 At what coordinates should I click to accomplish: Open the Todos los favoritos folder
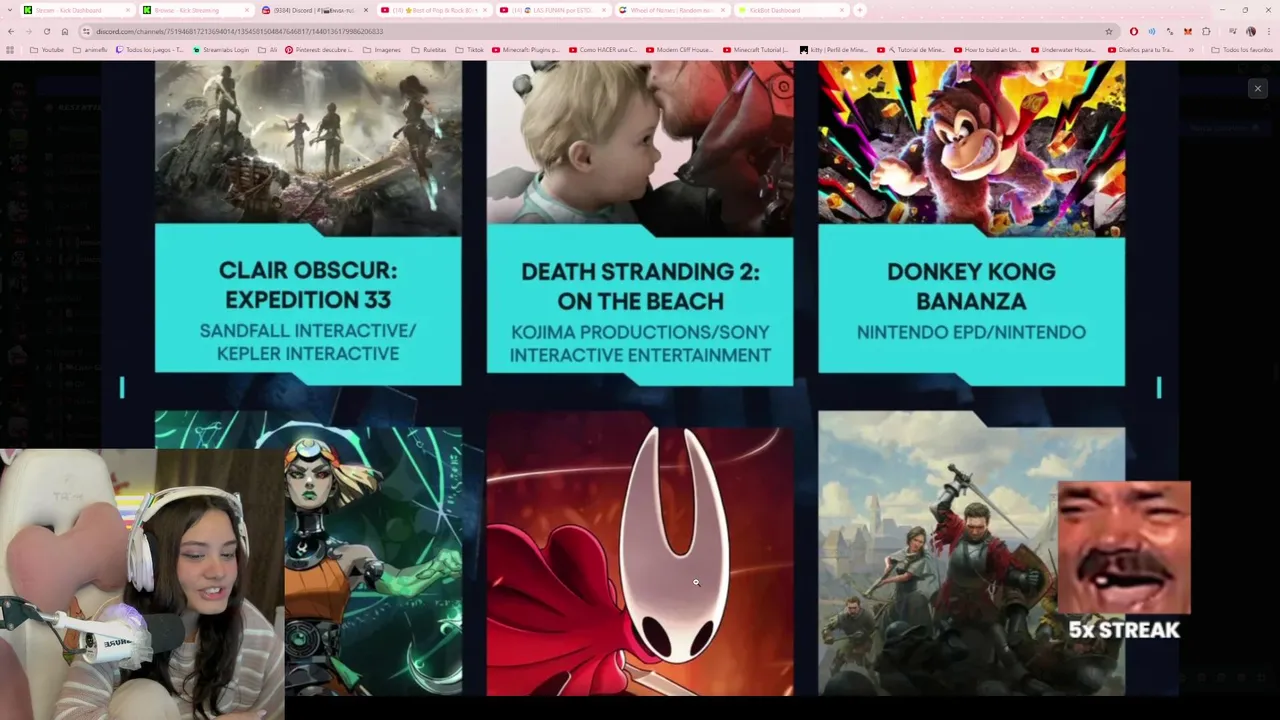click(1242, 49)
